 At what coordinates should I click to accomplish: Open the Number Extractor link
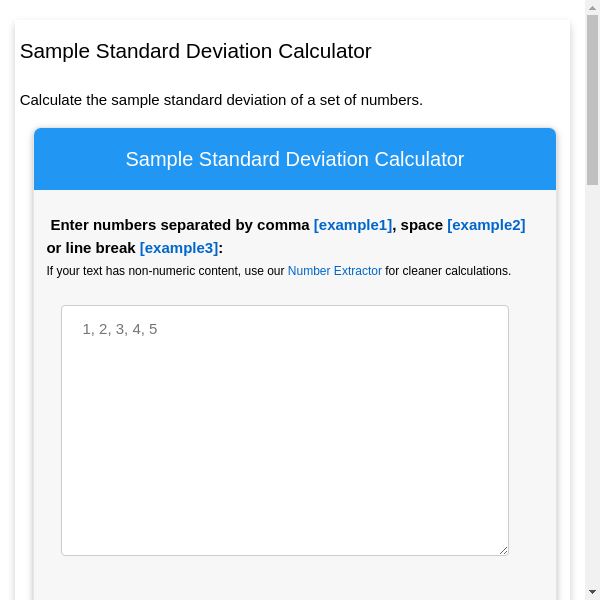[334, 271]
